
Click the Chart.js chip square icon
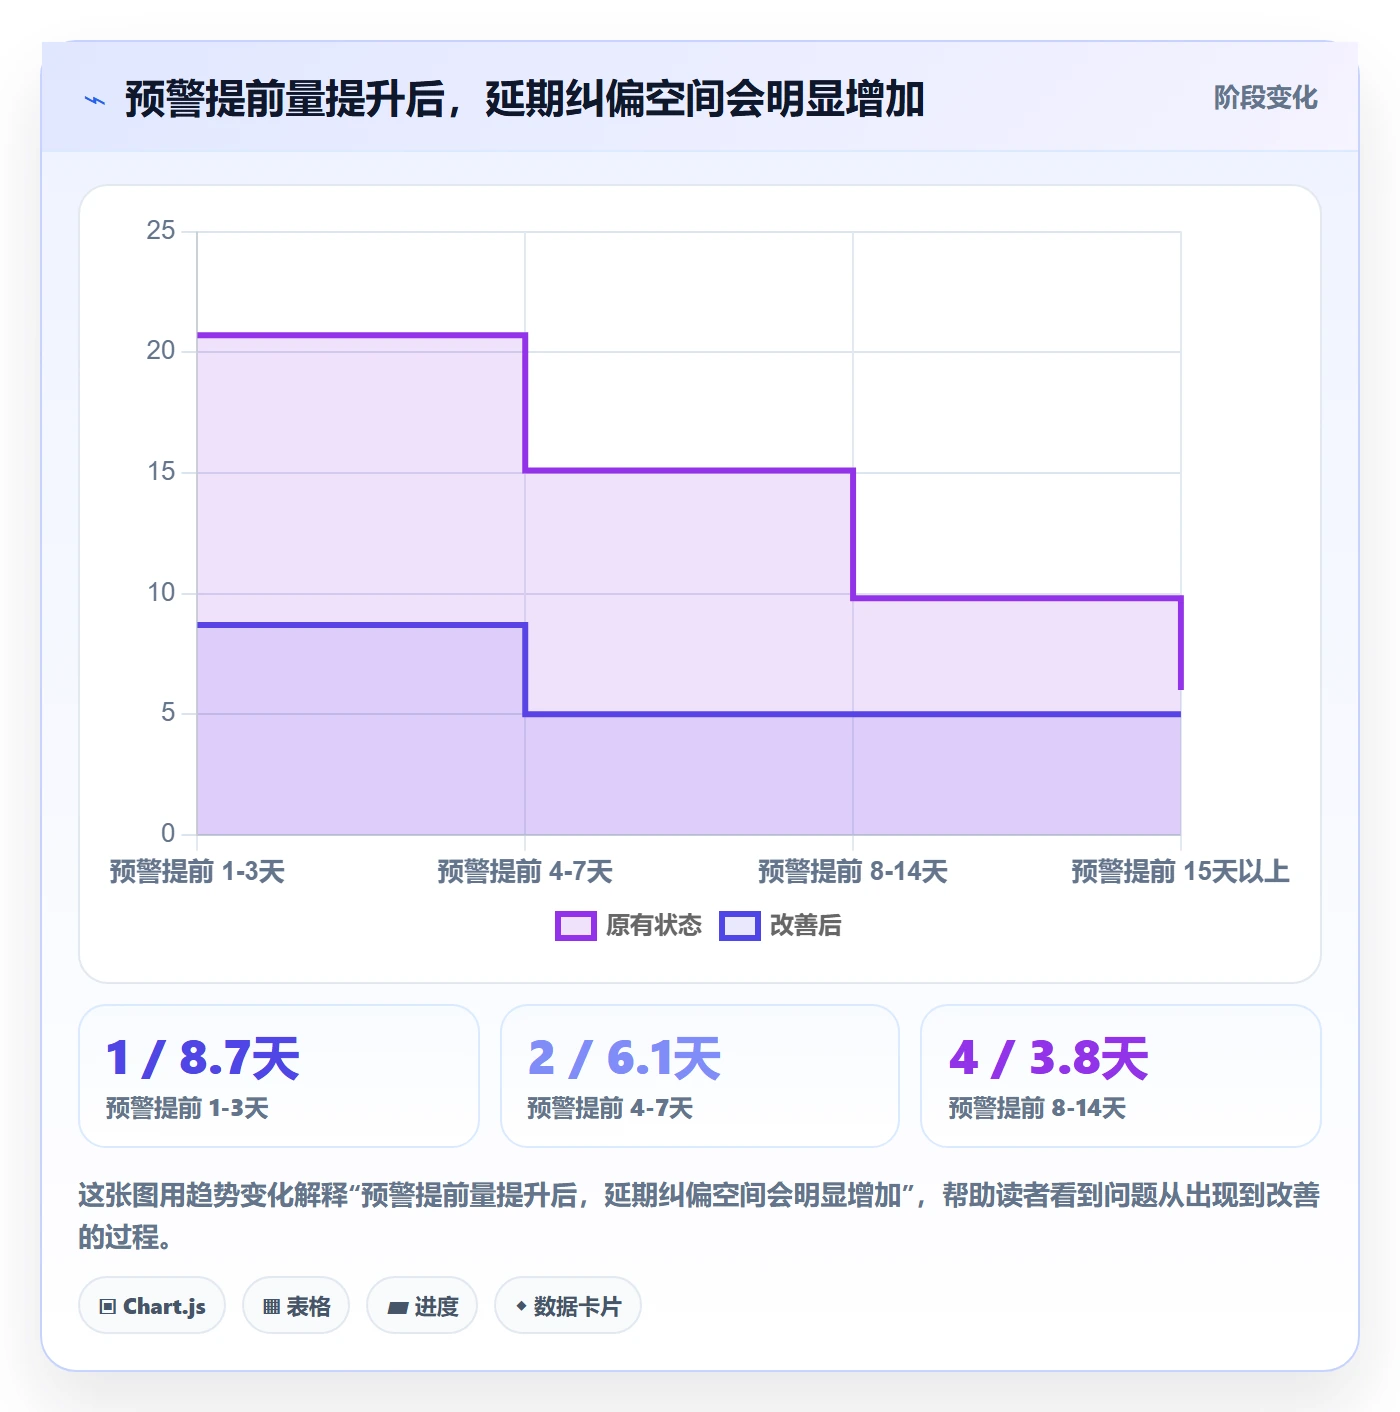(x=108, y=1307)
